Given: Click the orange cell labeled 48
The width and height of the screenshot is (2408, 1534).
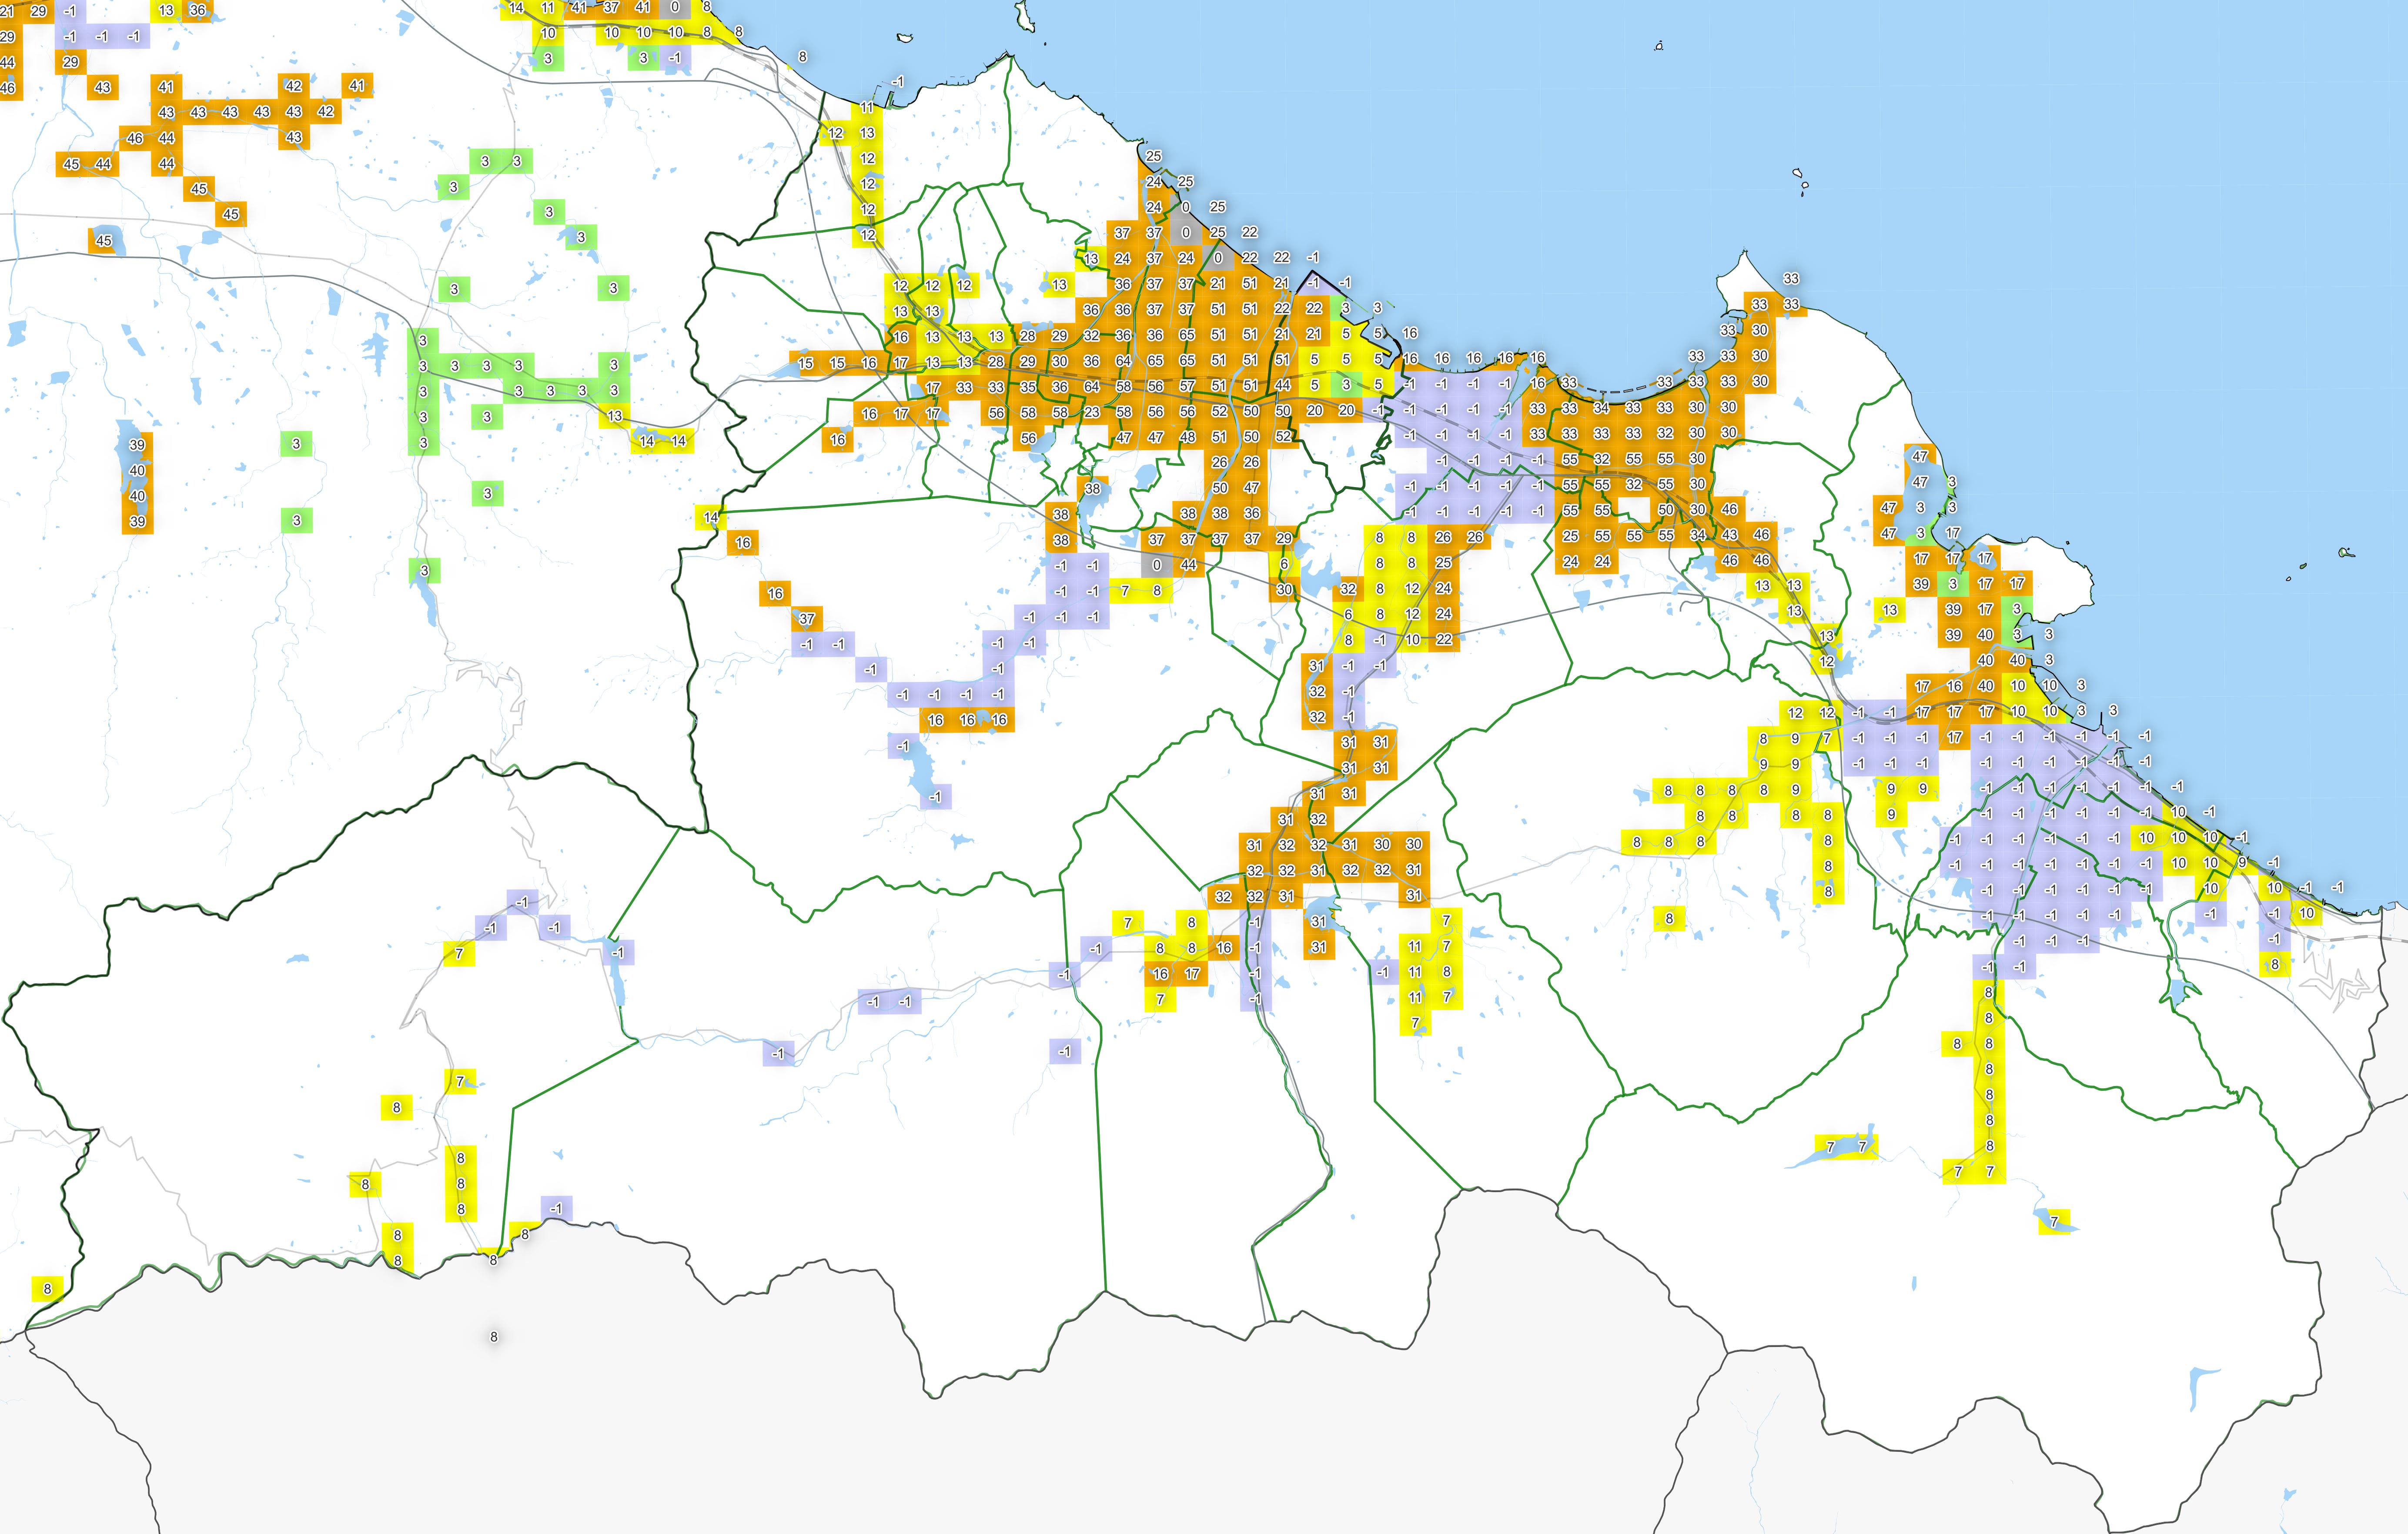Looking at the screenshot, I should click(x=1187, y=437).
